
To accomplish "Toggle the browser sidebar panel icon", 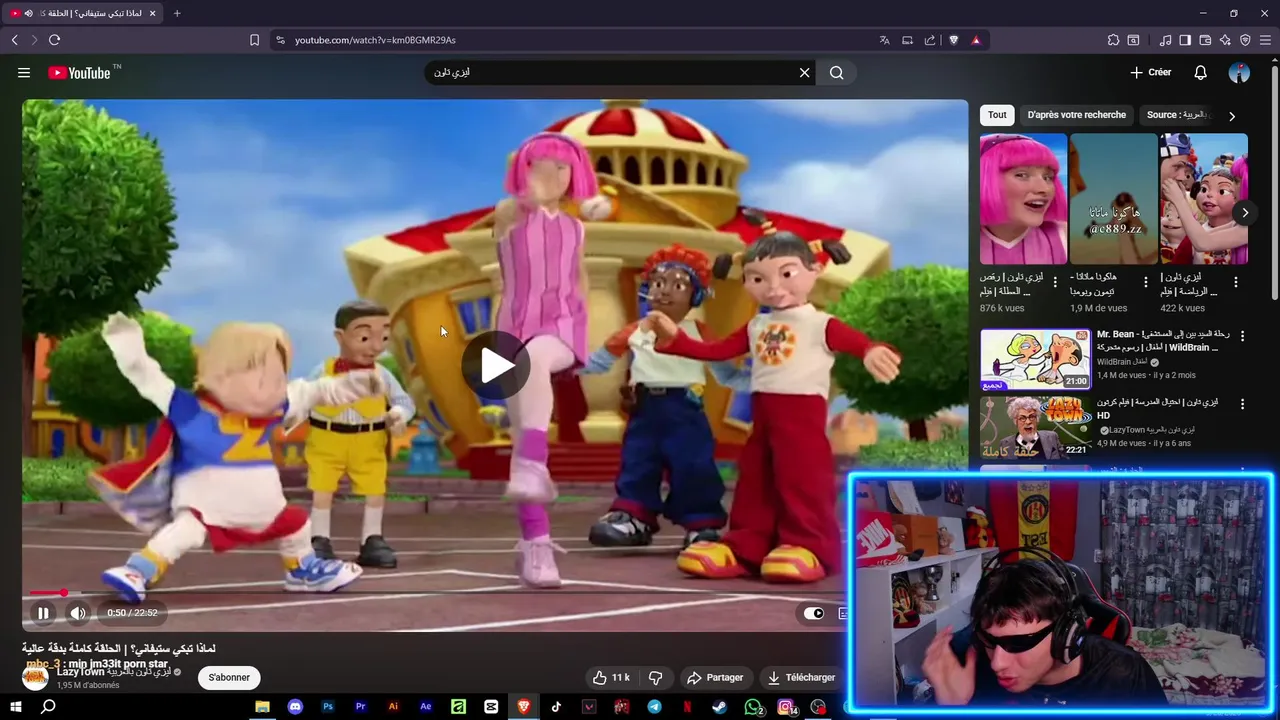I will [1185, 40].
